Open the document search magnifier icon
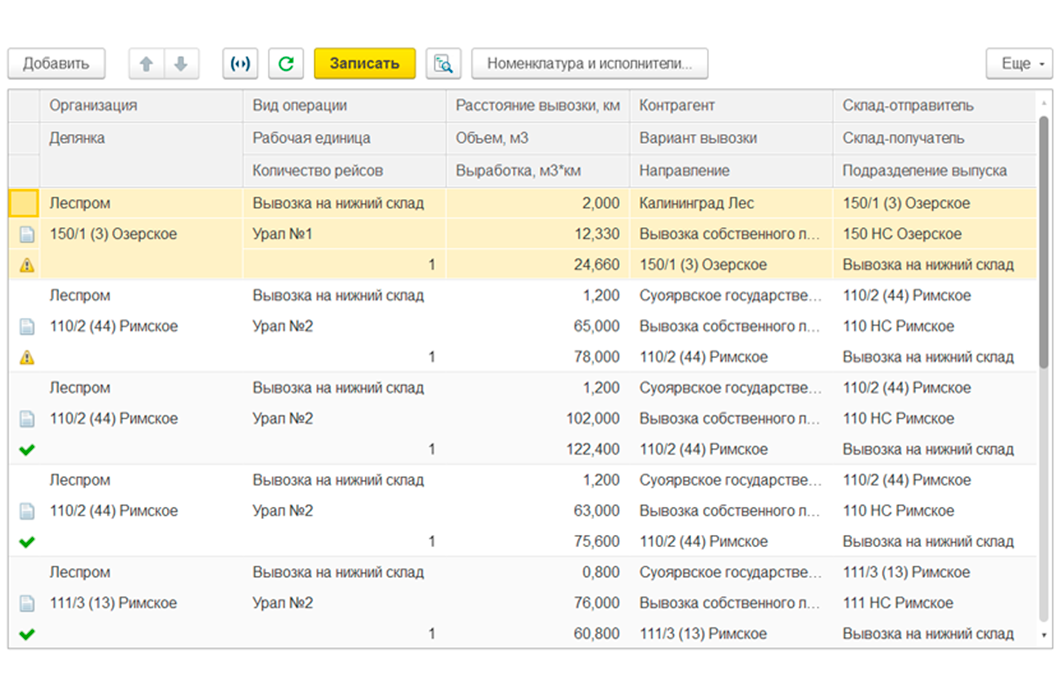This screenshot has height=699, width=1058. (443, 64)
